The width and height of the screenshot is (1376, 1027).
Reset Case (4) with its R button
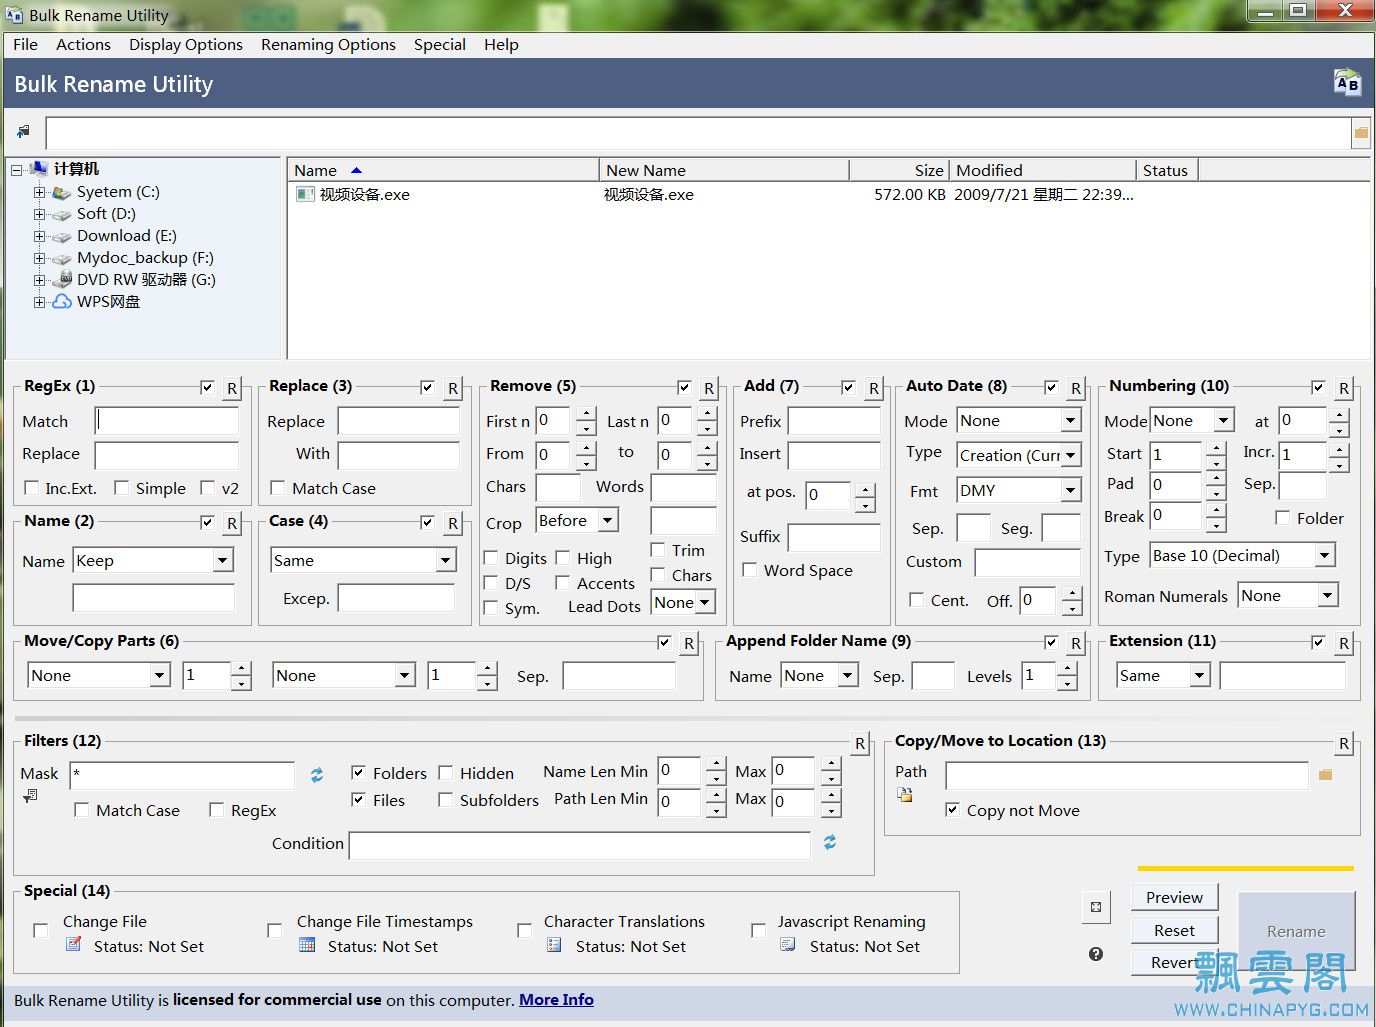(453, 524)
